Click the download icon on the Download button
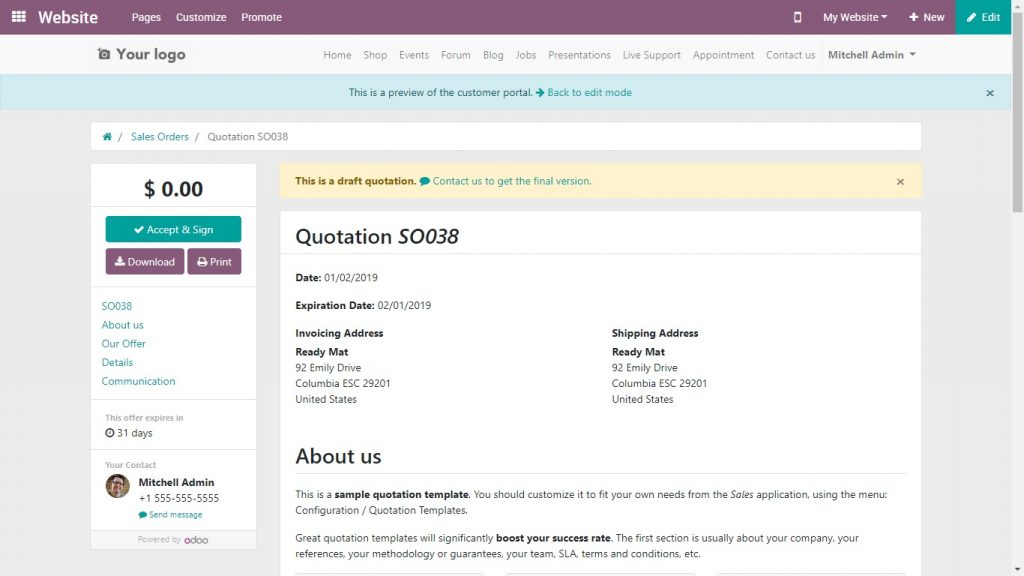 (122, 261)
